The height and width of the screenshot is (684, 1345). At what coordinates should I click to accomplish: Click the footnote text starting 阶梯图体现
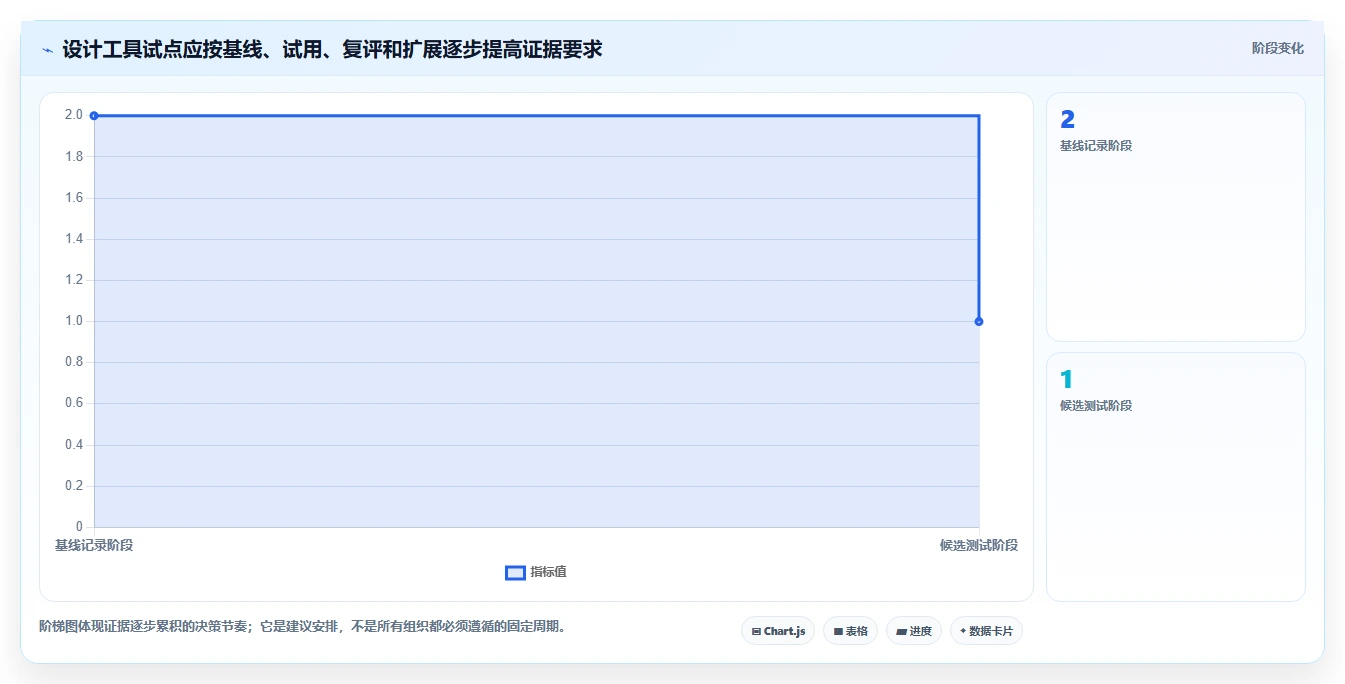(304, 627)
